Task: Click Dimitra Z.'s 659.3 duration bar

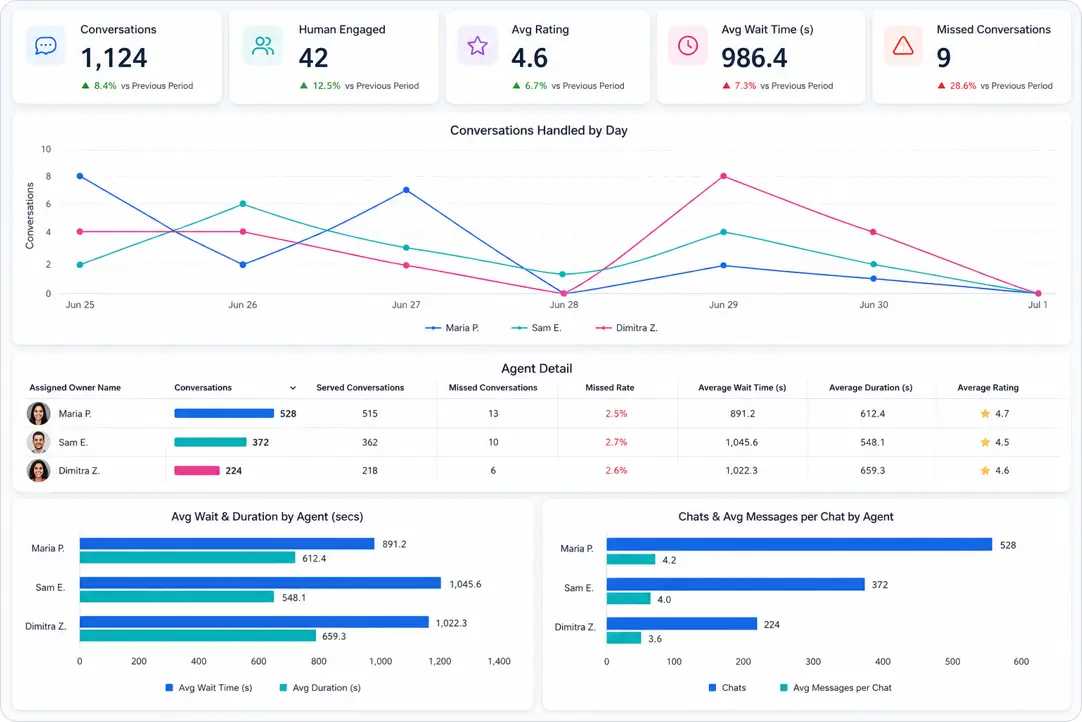Action: coord(198,636)
